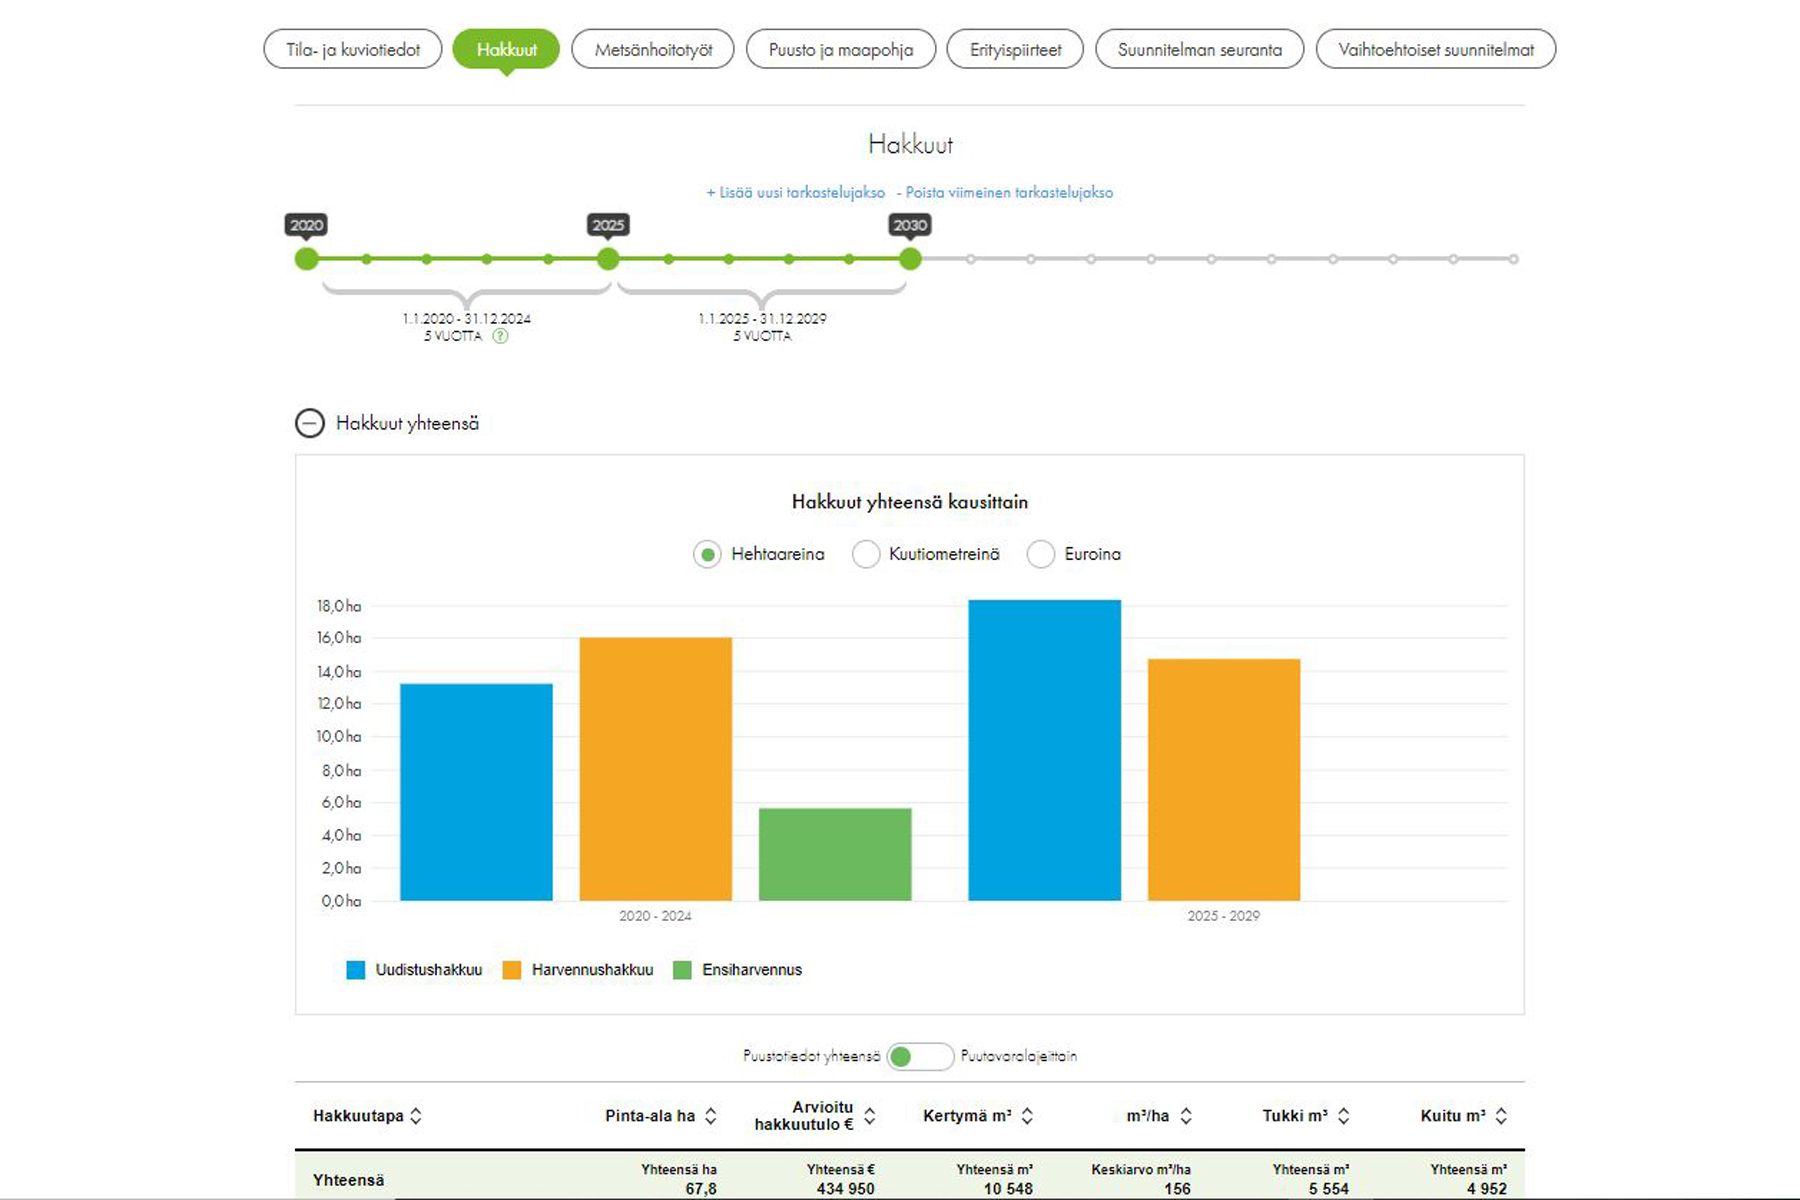Click the orange Harvennushakkuu bar for 2020-2024
The height and width of the screenshot is (1200, 1800).
coord(656,769)
